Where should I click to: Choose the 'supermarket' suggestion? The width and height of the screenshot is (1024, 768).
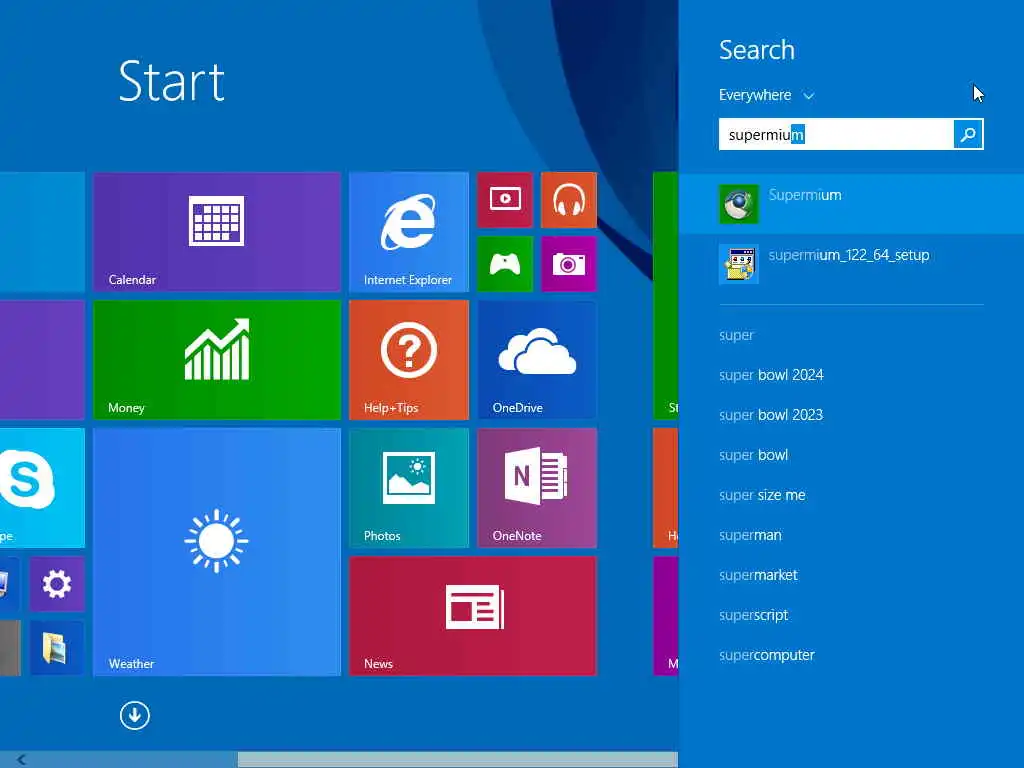(x=758, y=575)
